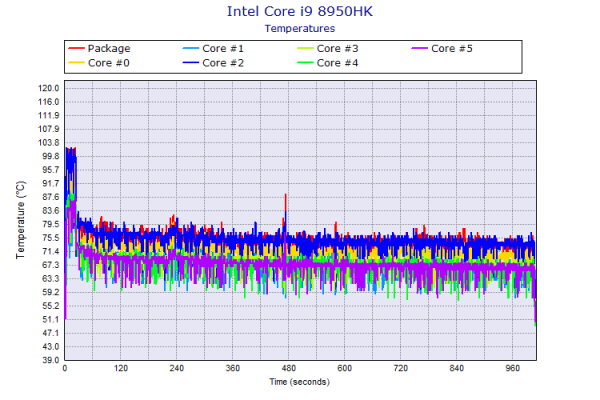
Task: Click the 75.5 y-axis value
Action: click(x=51, y=238)
